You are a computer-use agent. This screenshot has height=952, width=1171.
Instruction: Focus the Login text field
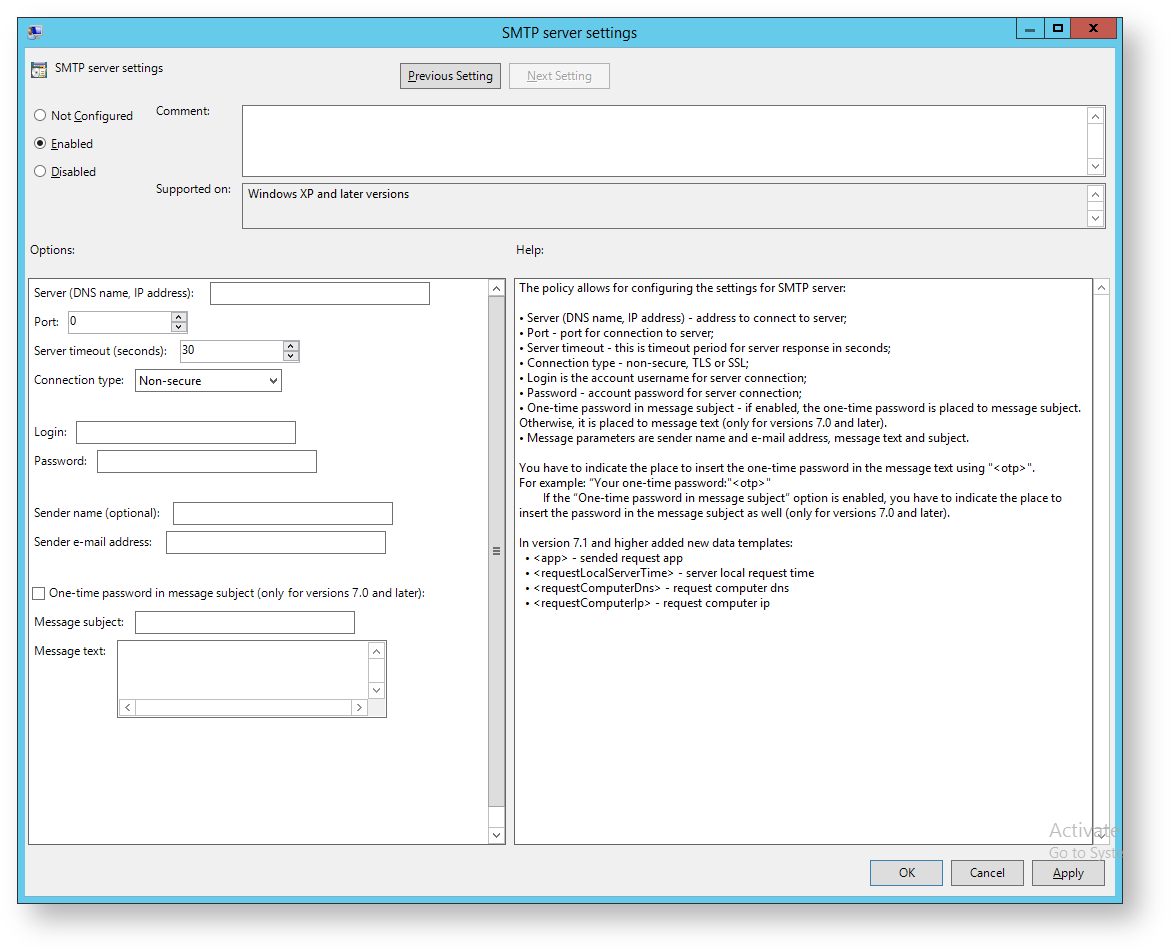(x=185, y=432)
